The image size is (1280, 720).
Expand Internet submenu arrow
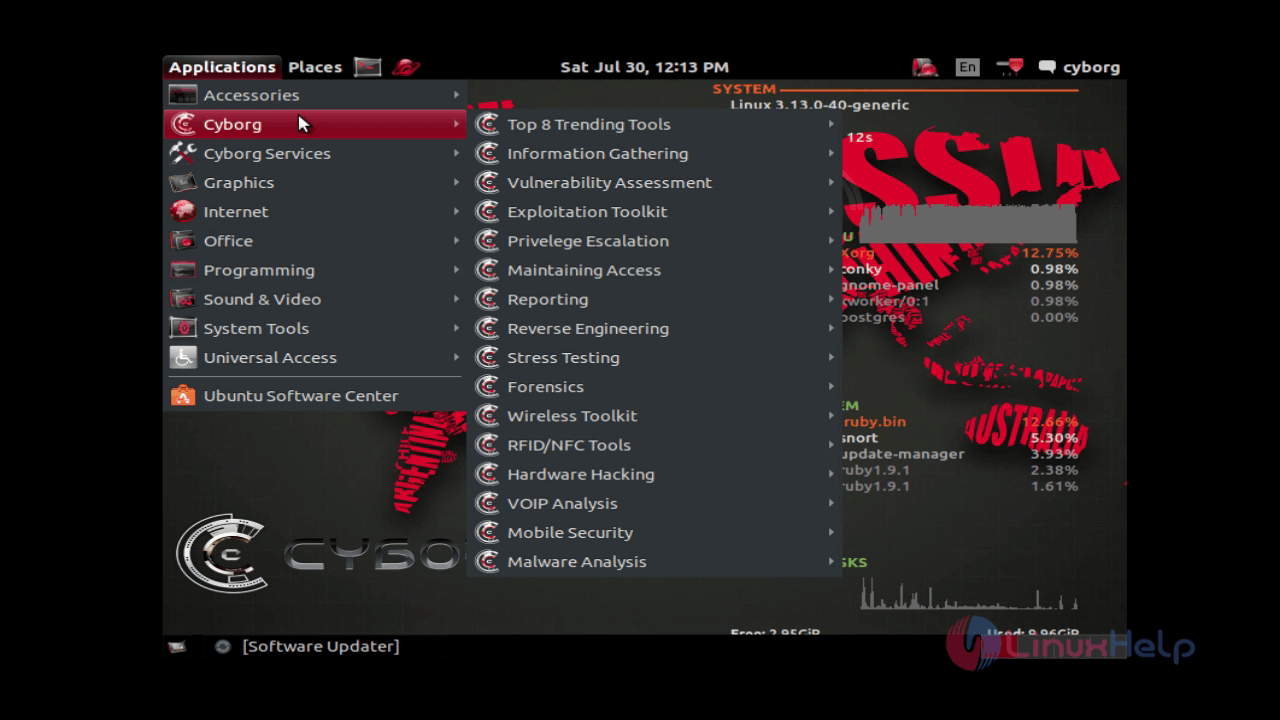[x=456, y=211]
